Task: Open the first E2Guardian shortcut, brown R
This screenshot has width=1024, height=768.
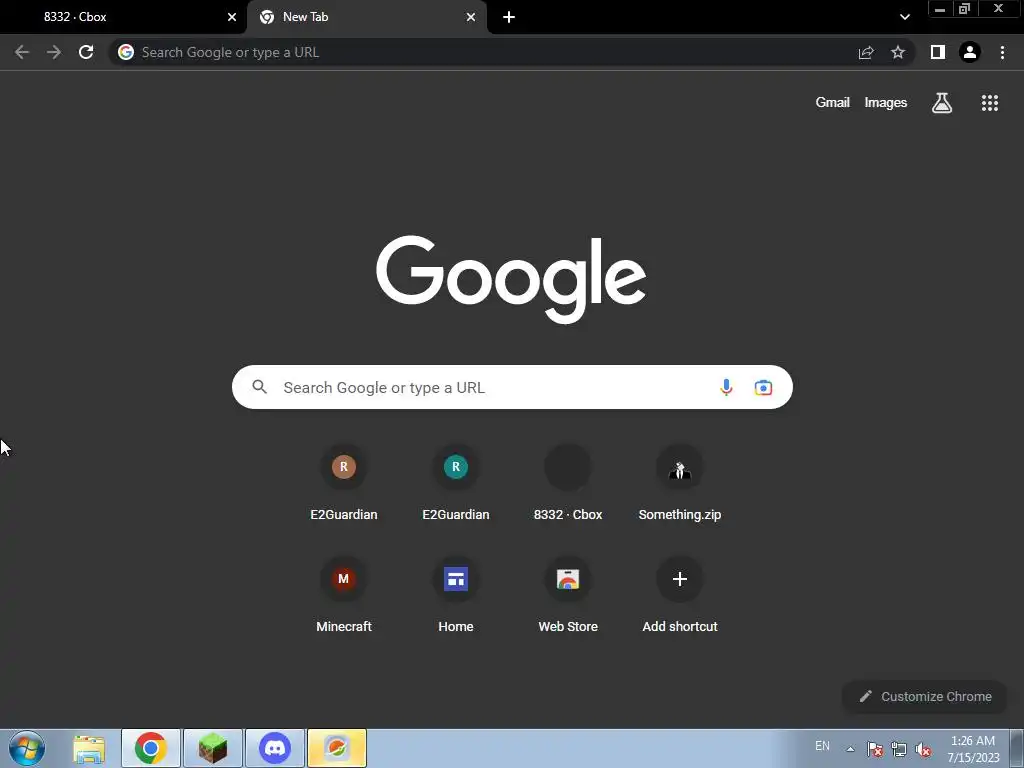Action: tap(344, 483)
